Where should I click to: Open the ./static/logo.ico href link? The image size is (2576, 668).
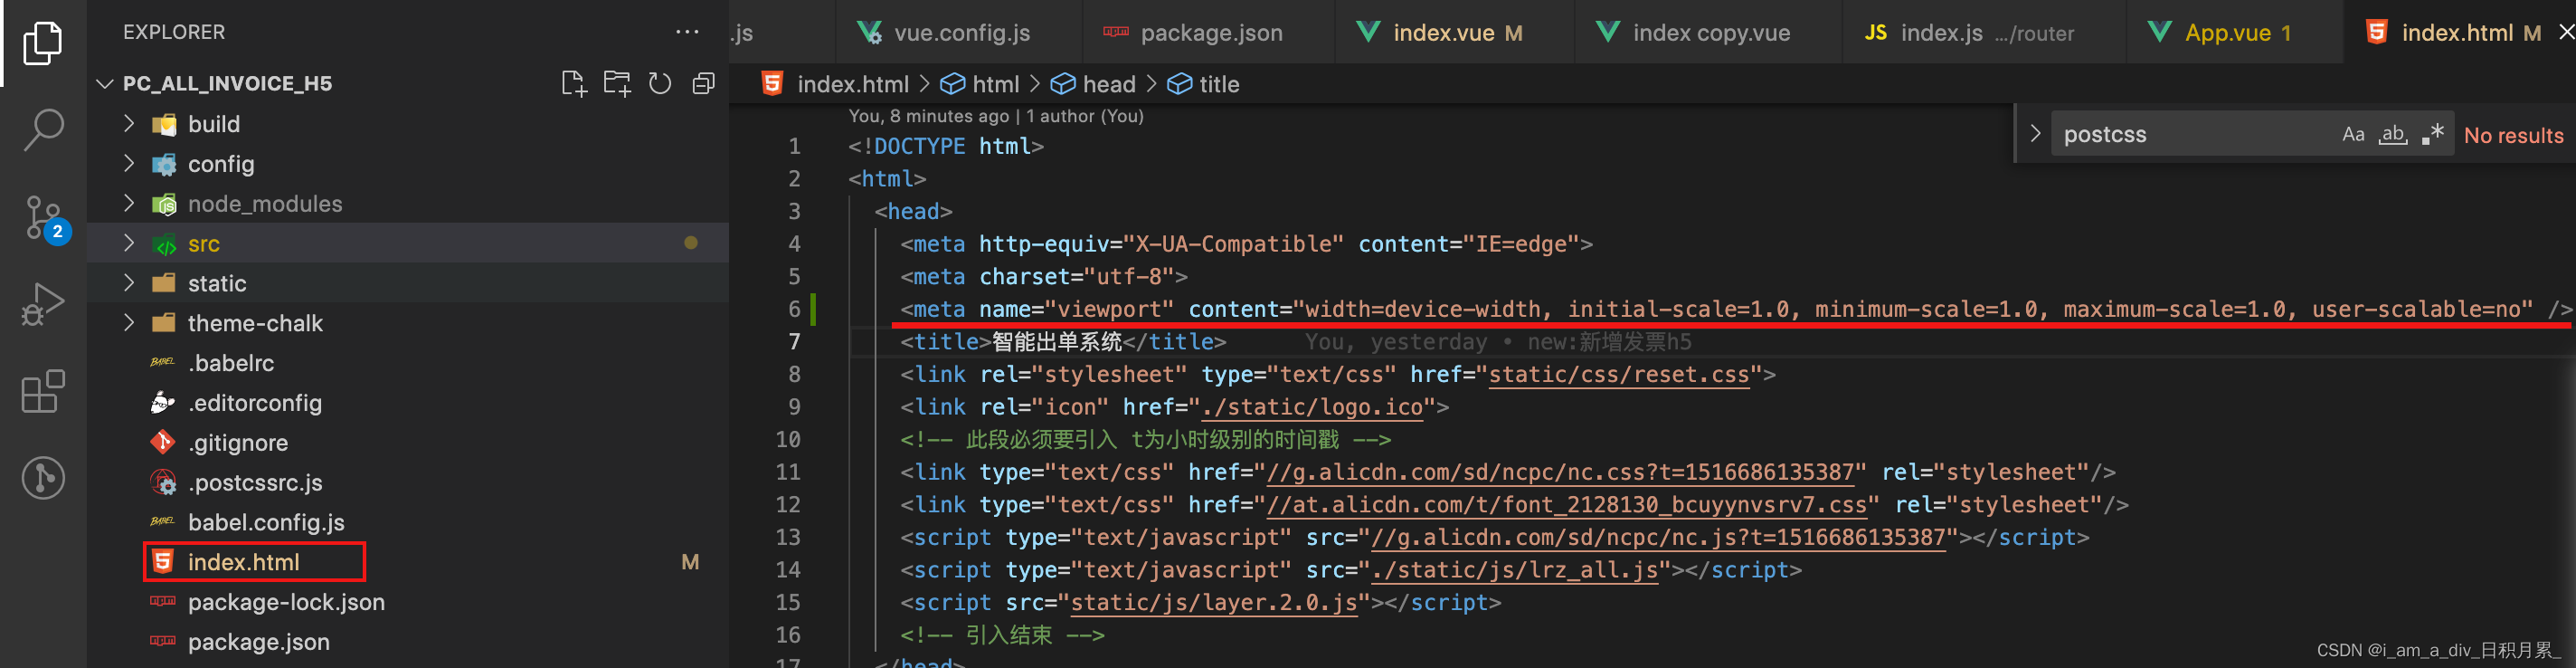coord(1312,407)
